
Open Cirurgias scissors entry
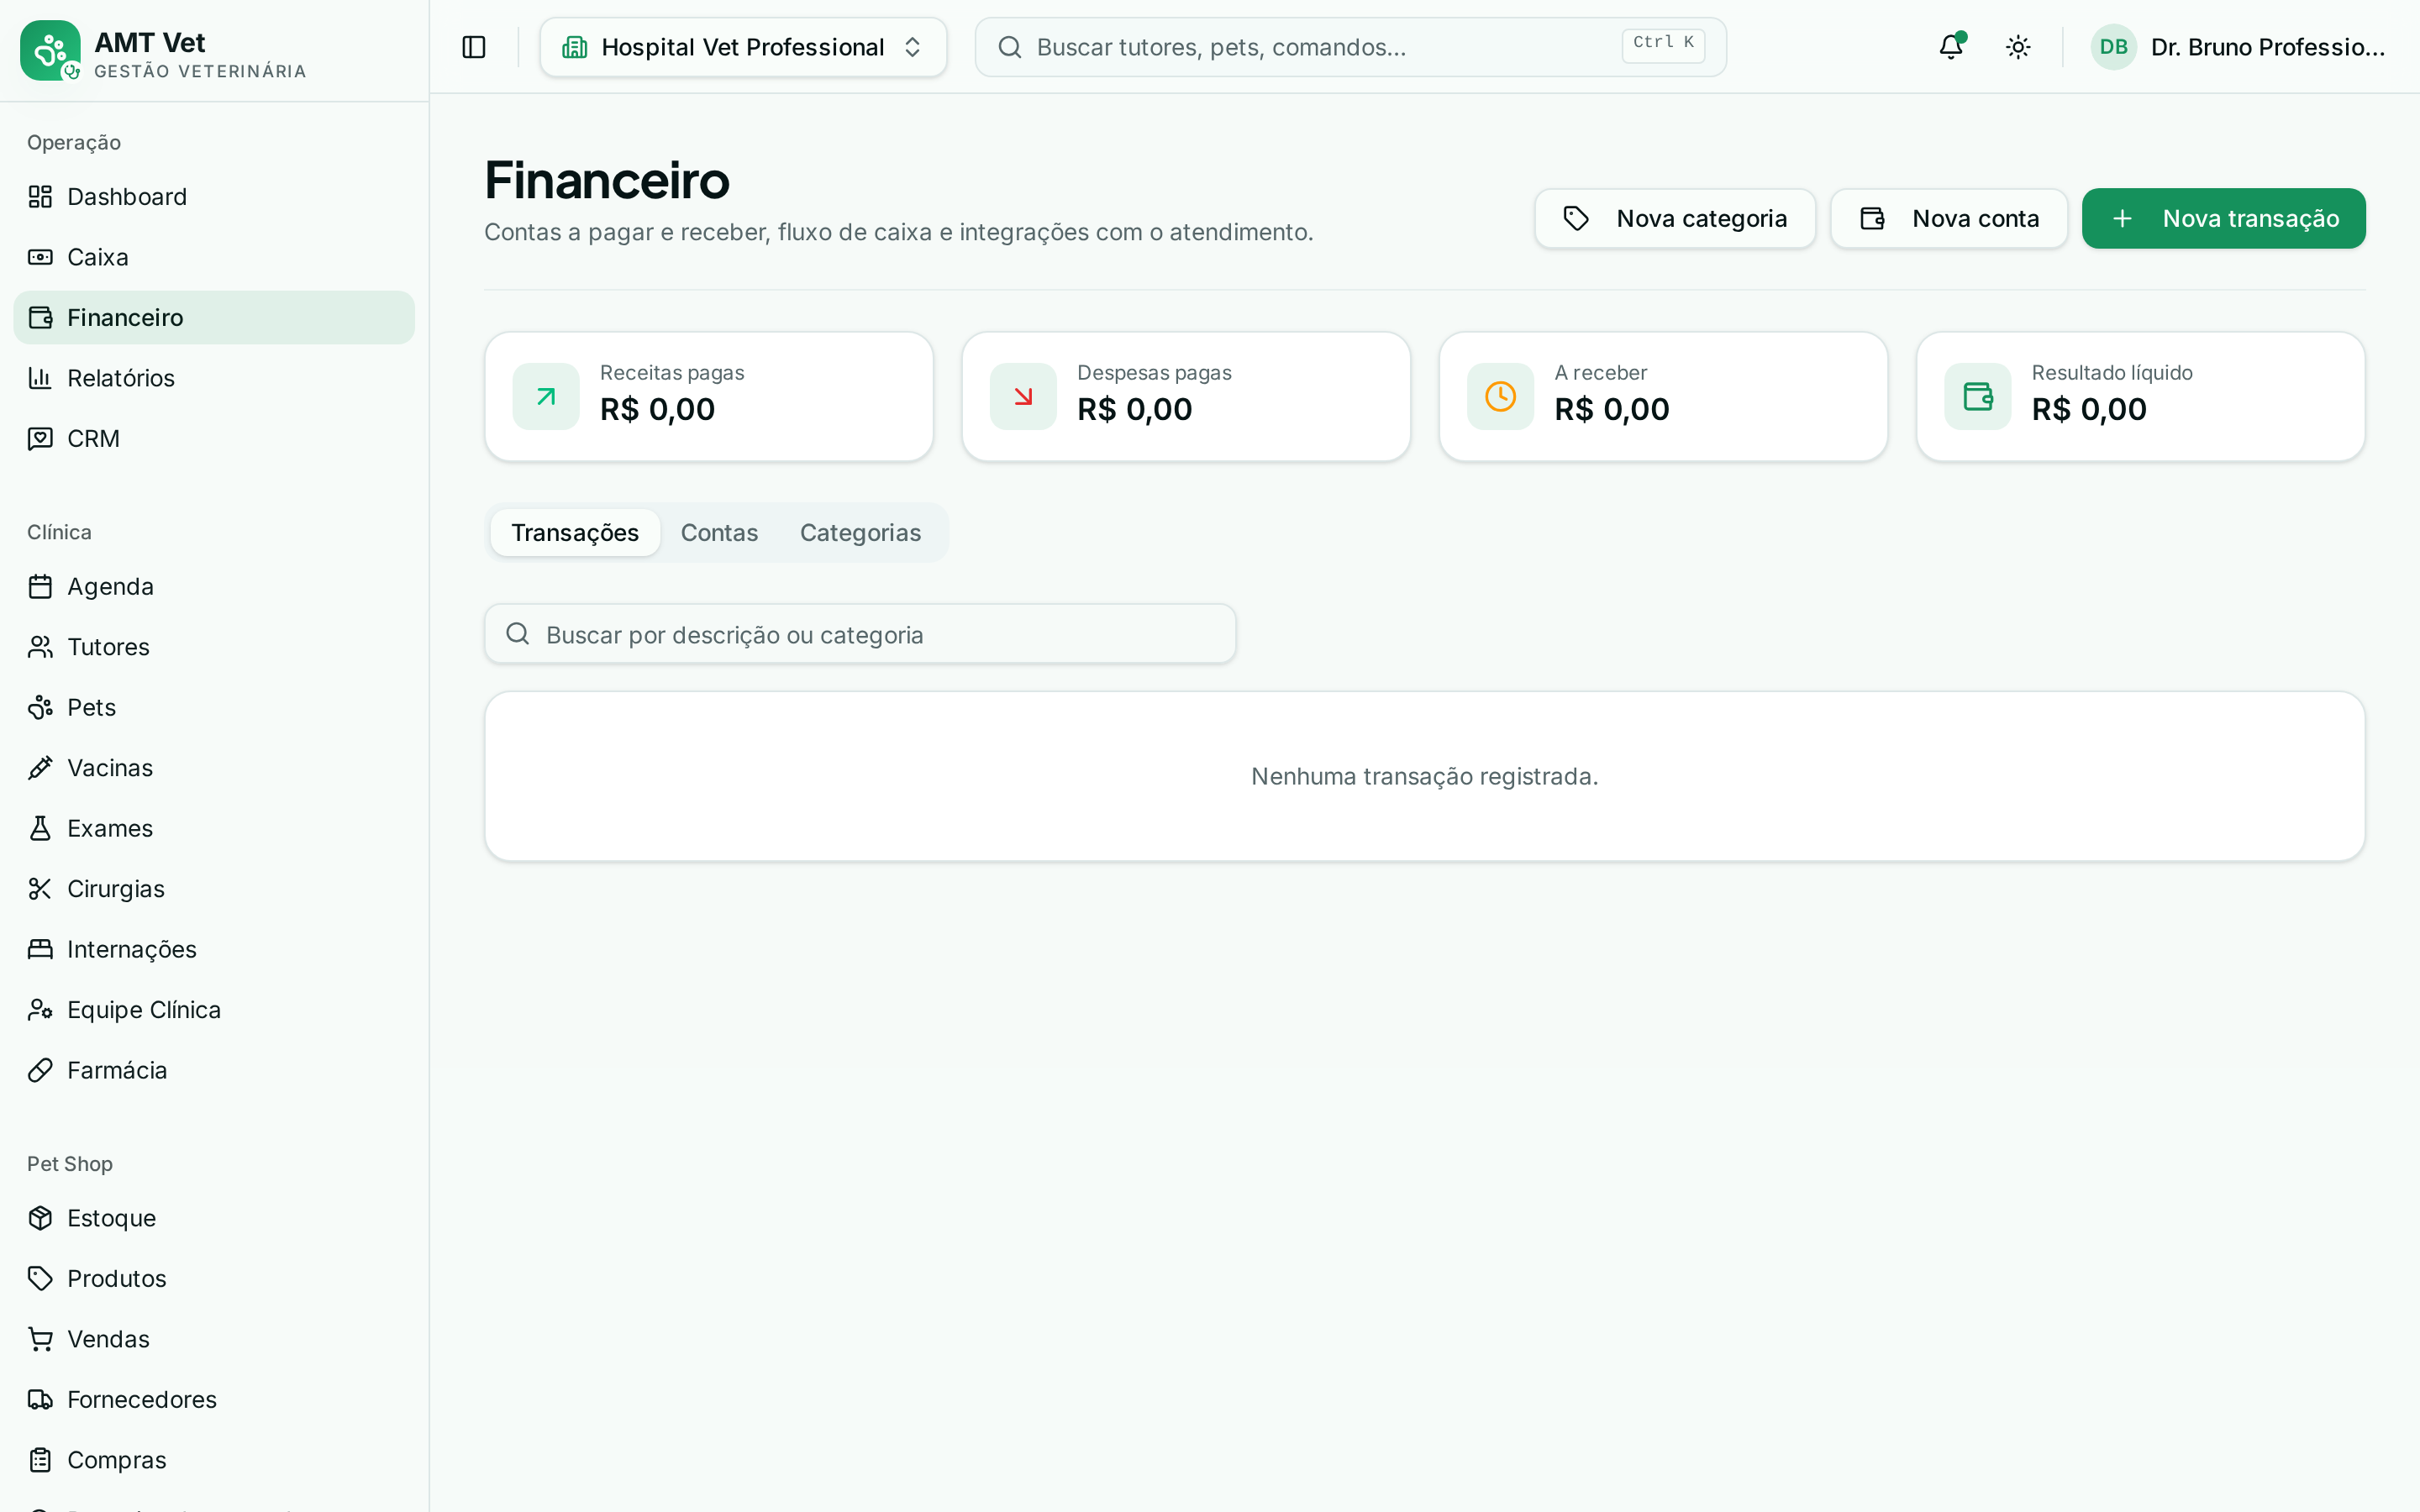click(214, 889)
